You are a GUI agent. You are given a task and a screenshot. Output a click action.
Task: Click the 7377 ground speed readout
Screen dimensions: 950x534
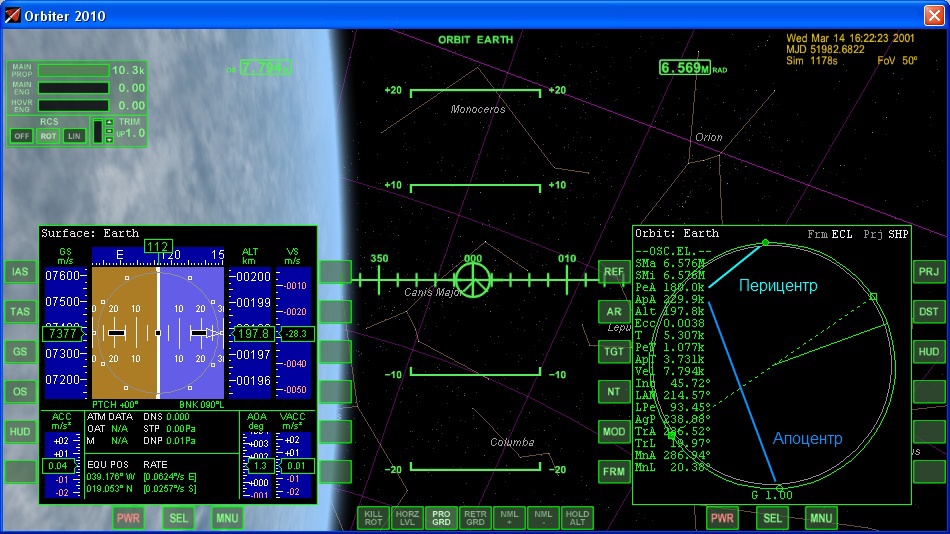(x=62, y=333)
